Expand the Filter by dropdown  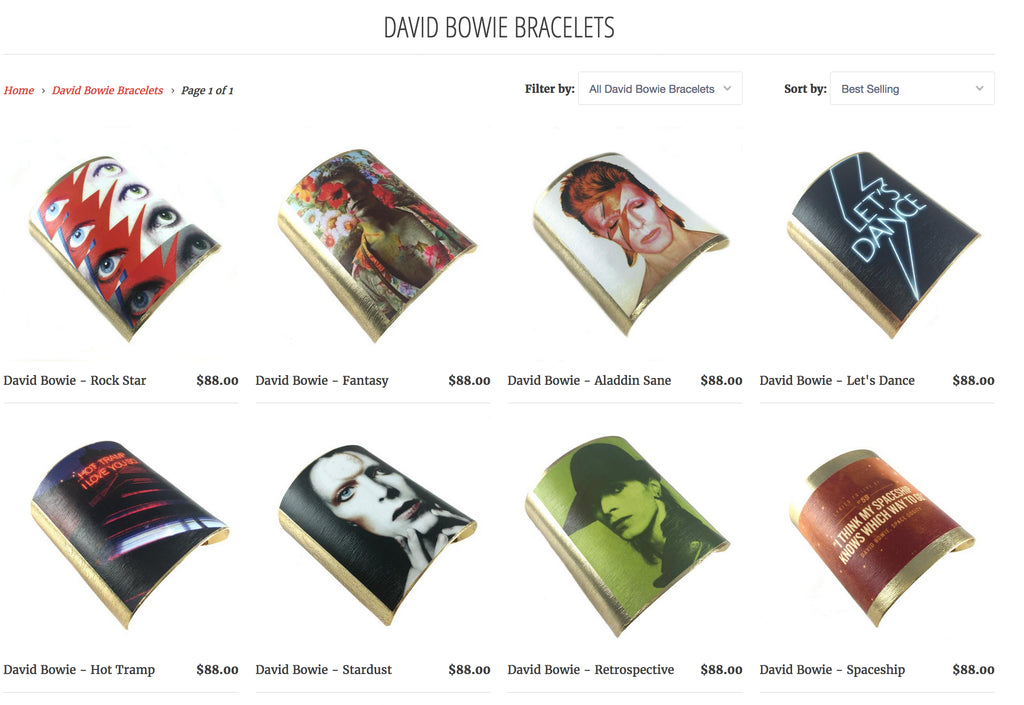coord(660,88)
